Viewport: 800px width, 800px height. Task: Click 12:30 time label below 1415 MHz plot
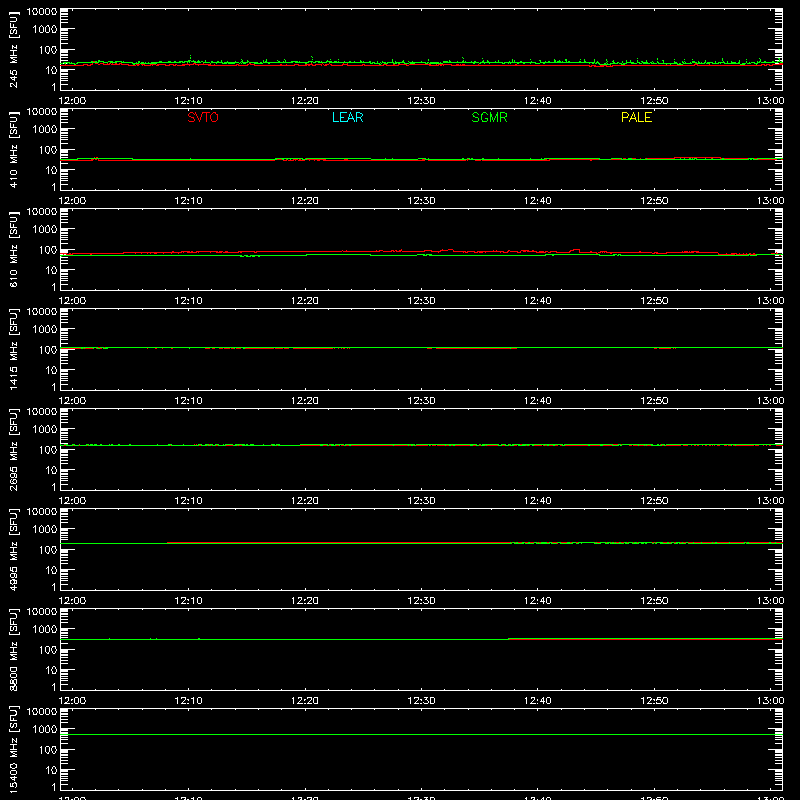tap(421, 401)
